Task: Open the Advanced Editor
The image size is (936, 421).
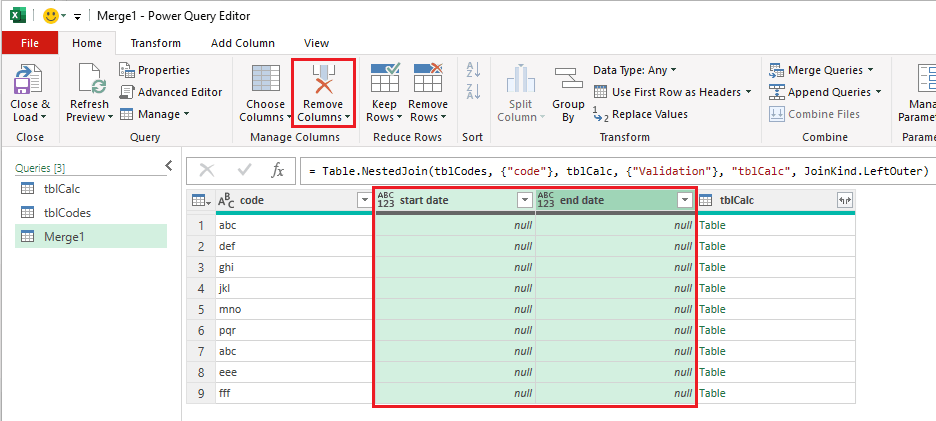Action: point(171,92)
